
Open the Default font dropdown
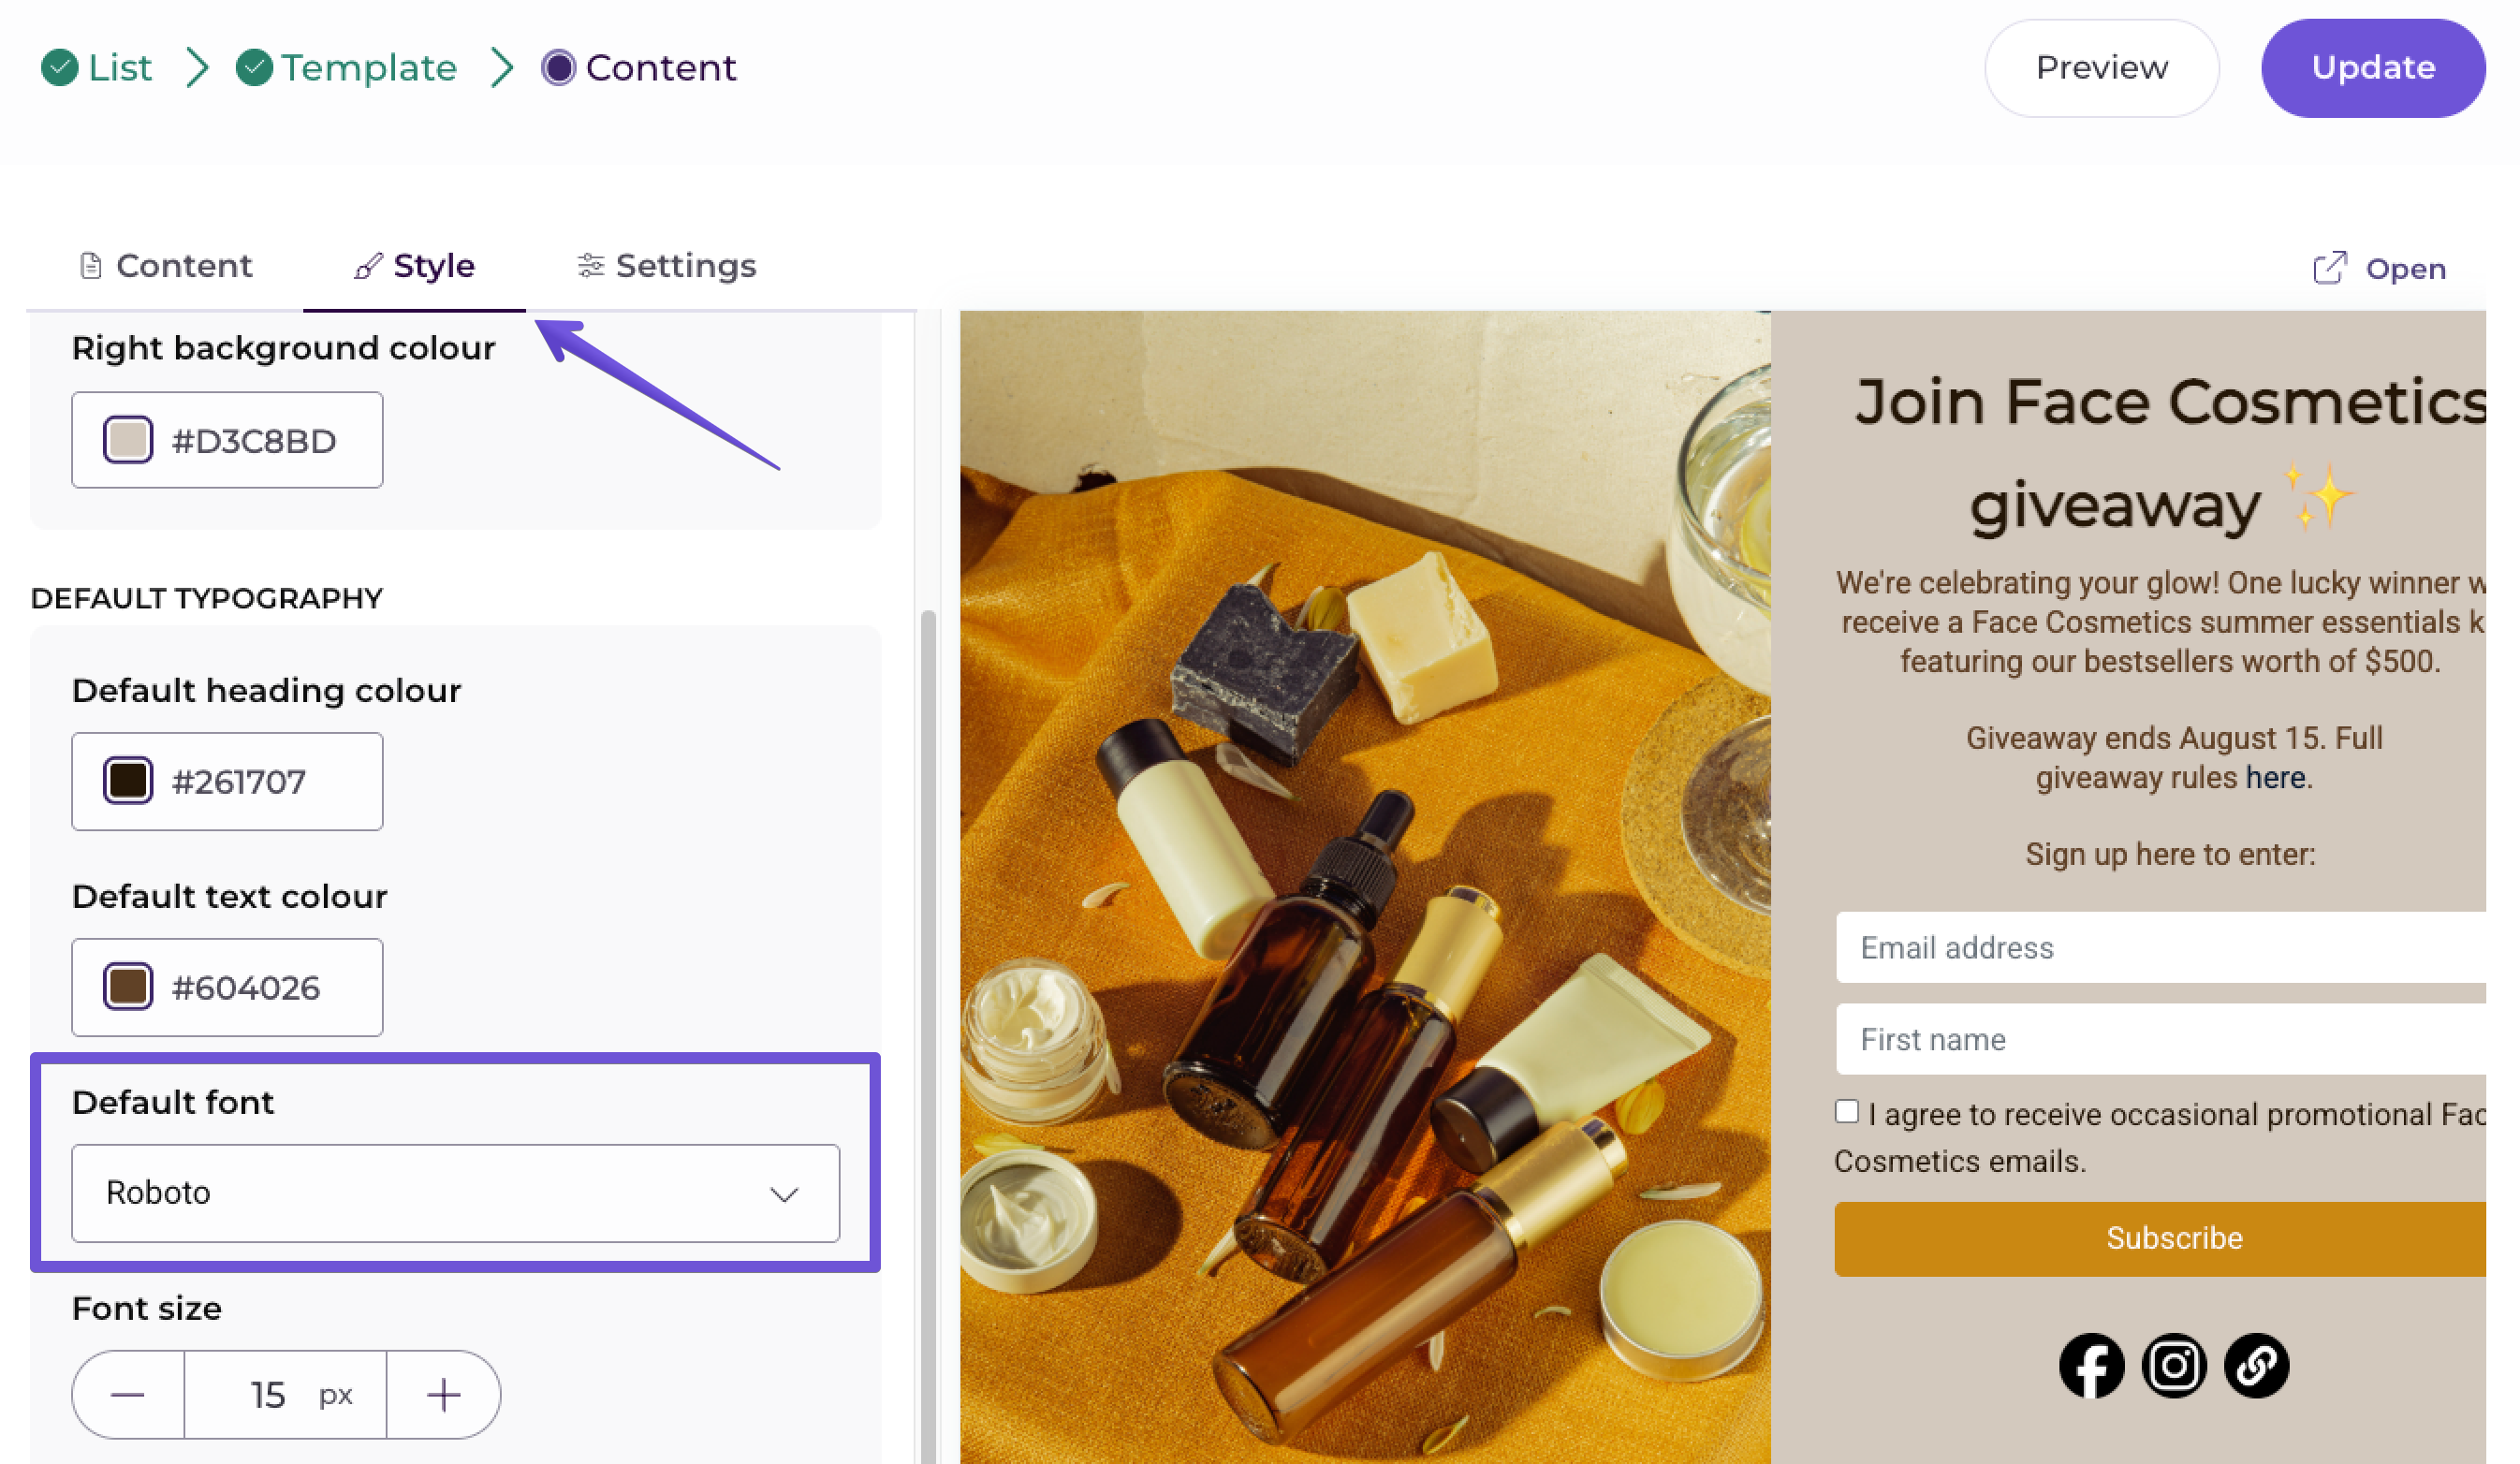tap(455, 1193)
